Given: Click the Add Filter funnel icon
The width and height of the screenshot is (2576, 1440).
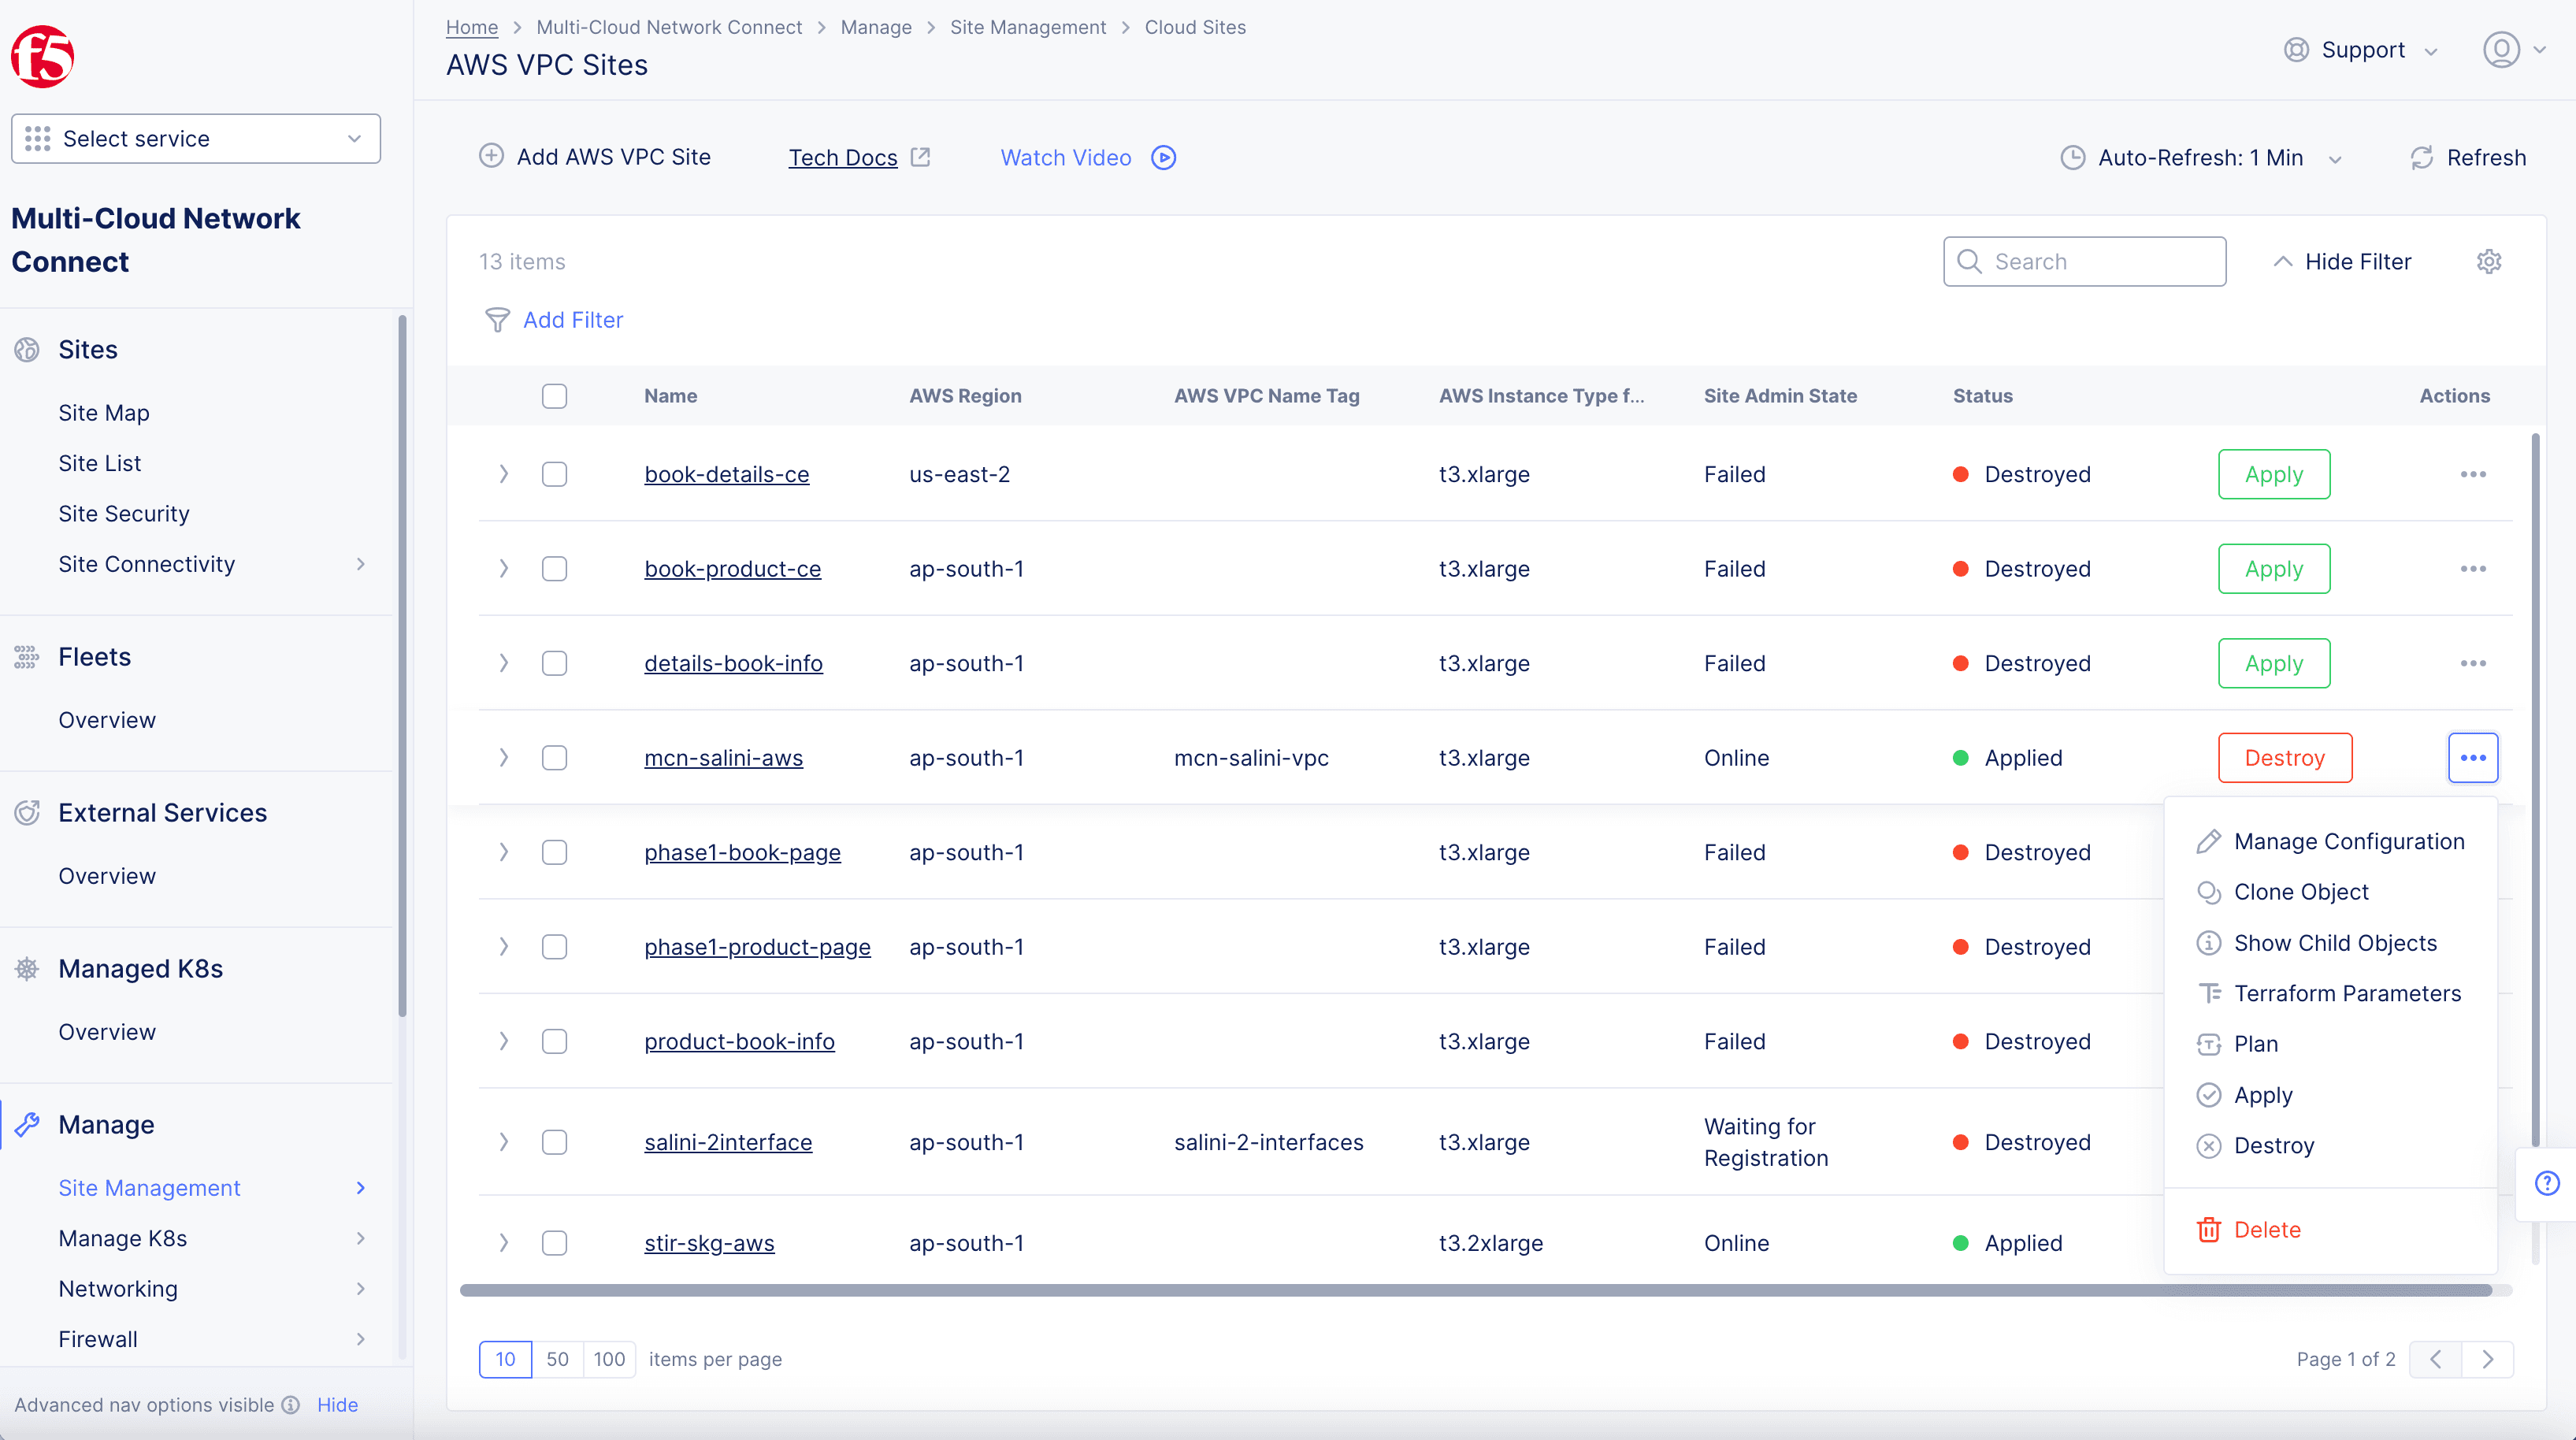Looking at the screenshot, I should [497, 320].
